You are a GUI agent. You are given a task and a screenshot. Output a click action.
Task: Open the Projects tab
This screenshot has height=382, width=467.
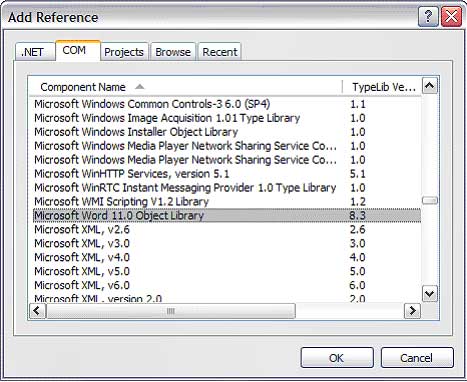(x=124, y=52)
